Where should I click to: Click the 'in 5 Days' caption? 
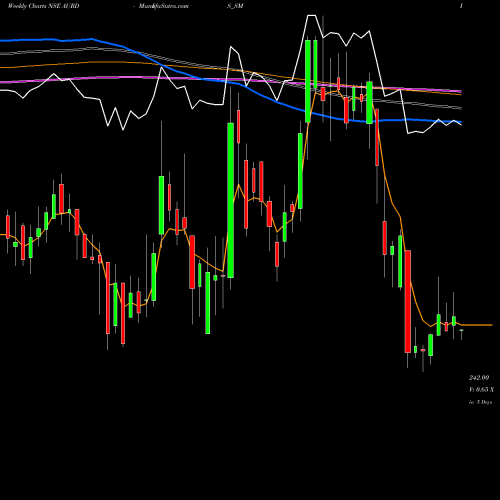pyautogui.click(x=480, y=402)
